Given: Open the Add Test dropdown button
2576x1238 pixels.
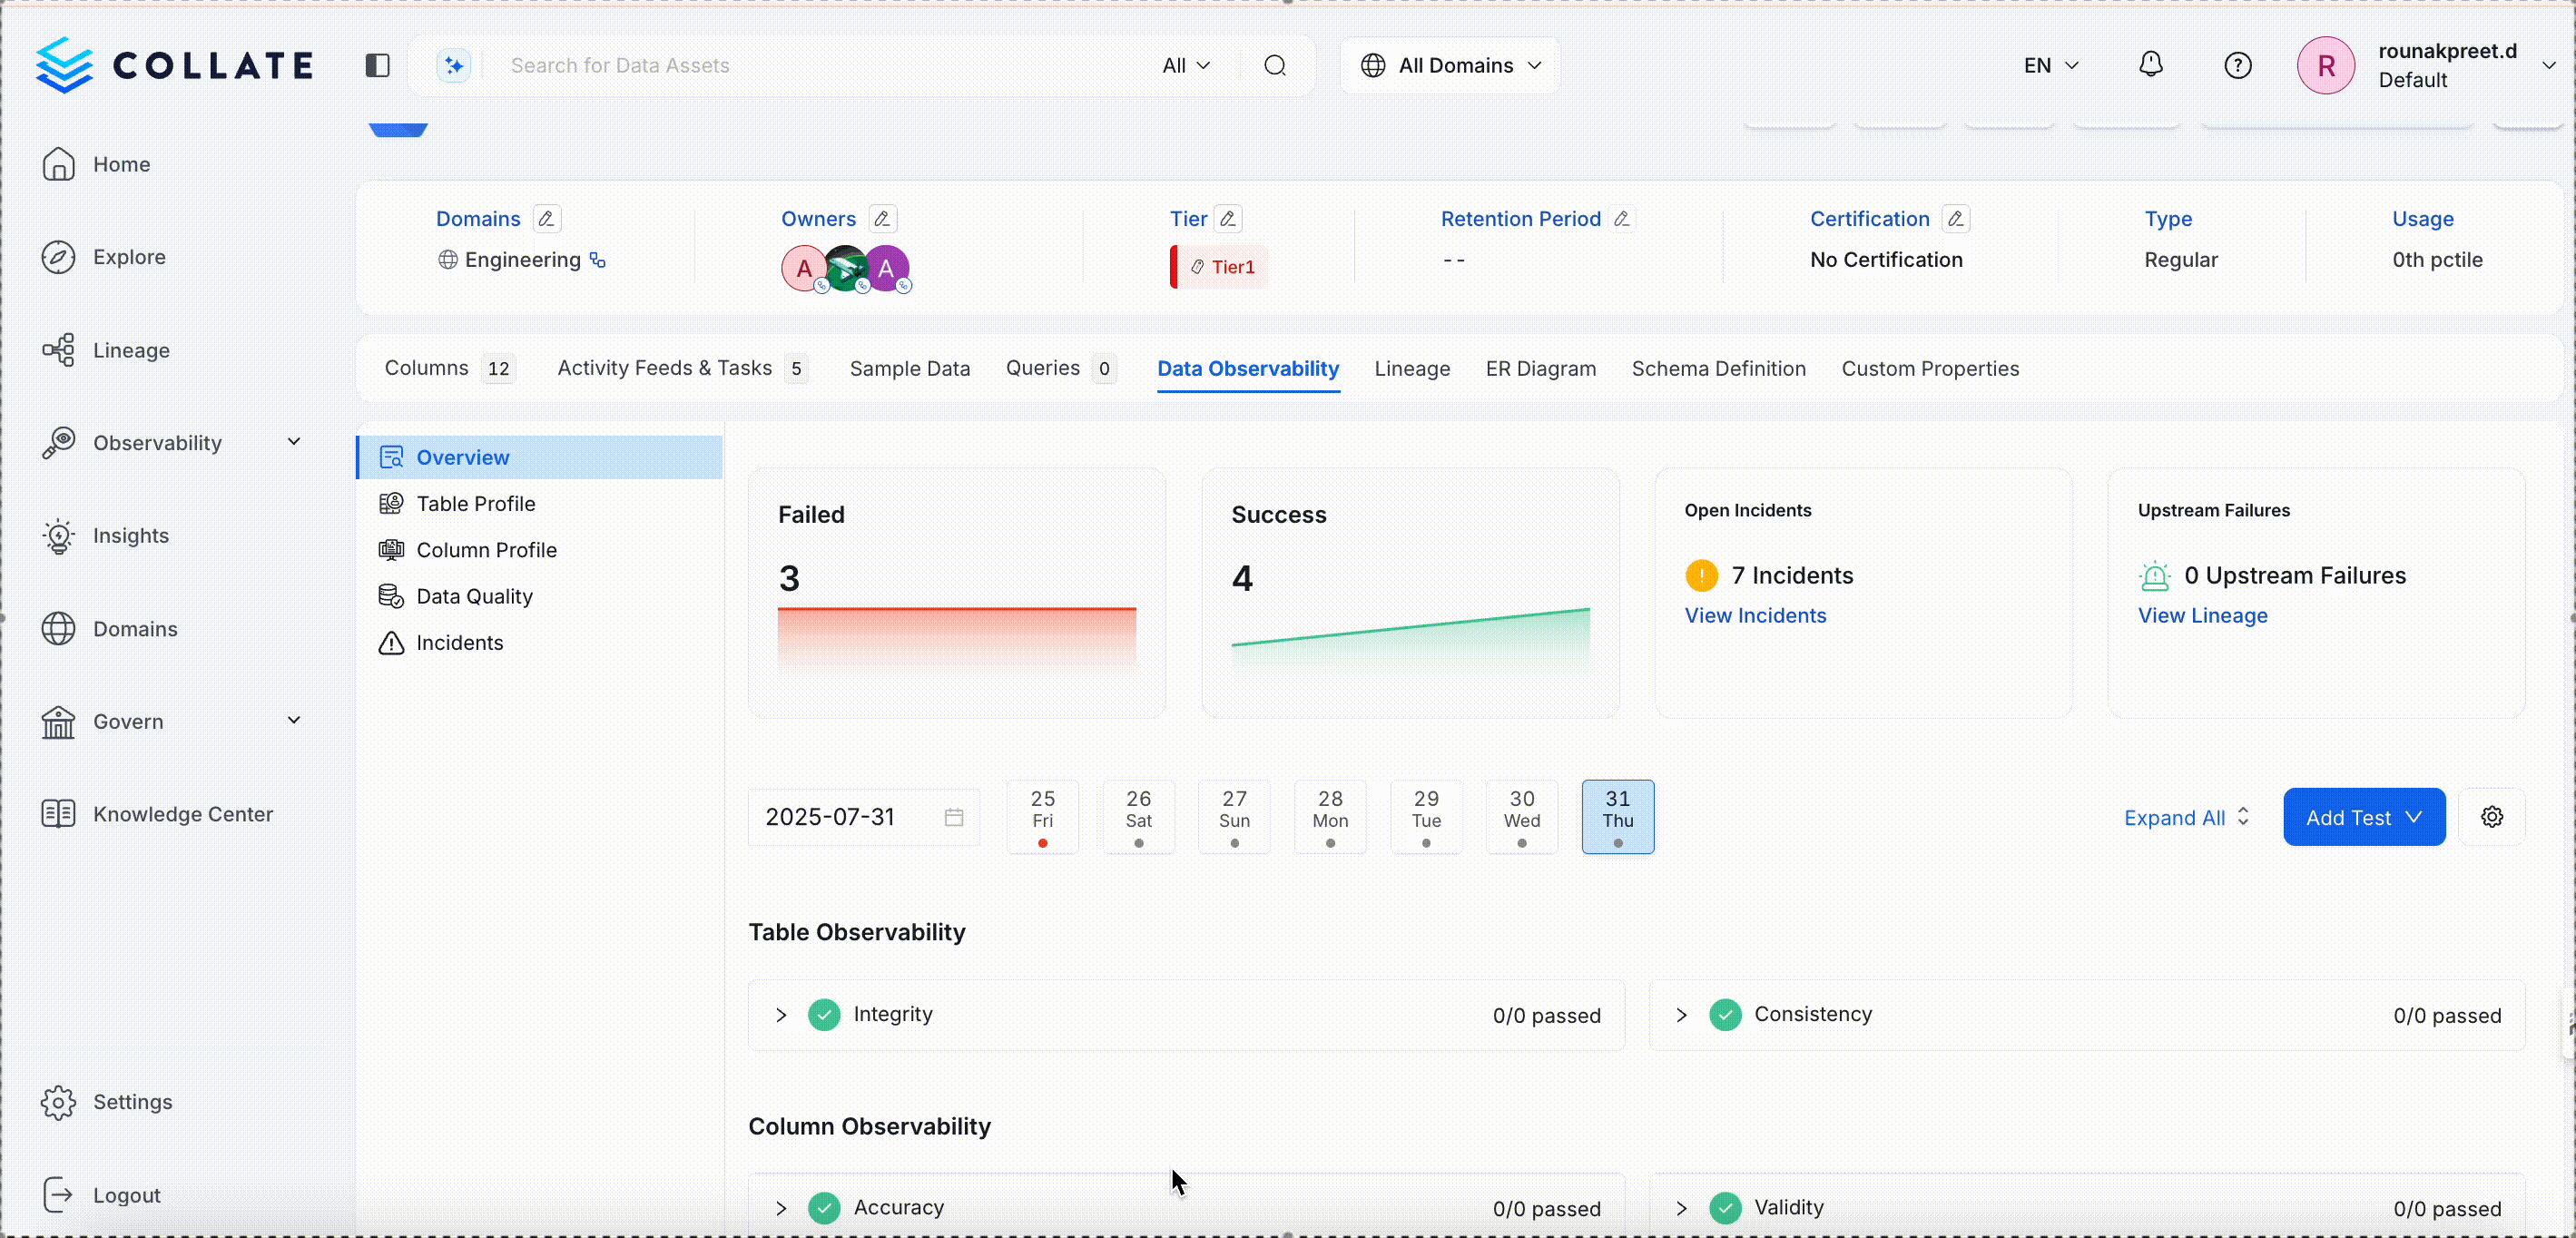Looking at the screenshot, I should 2363,817.
